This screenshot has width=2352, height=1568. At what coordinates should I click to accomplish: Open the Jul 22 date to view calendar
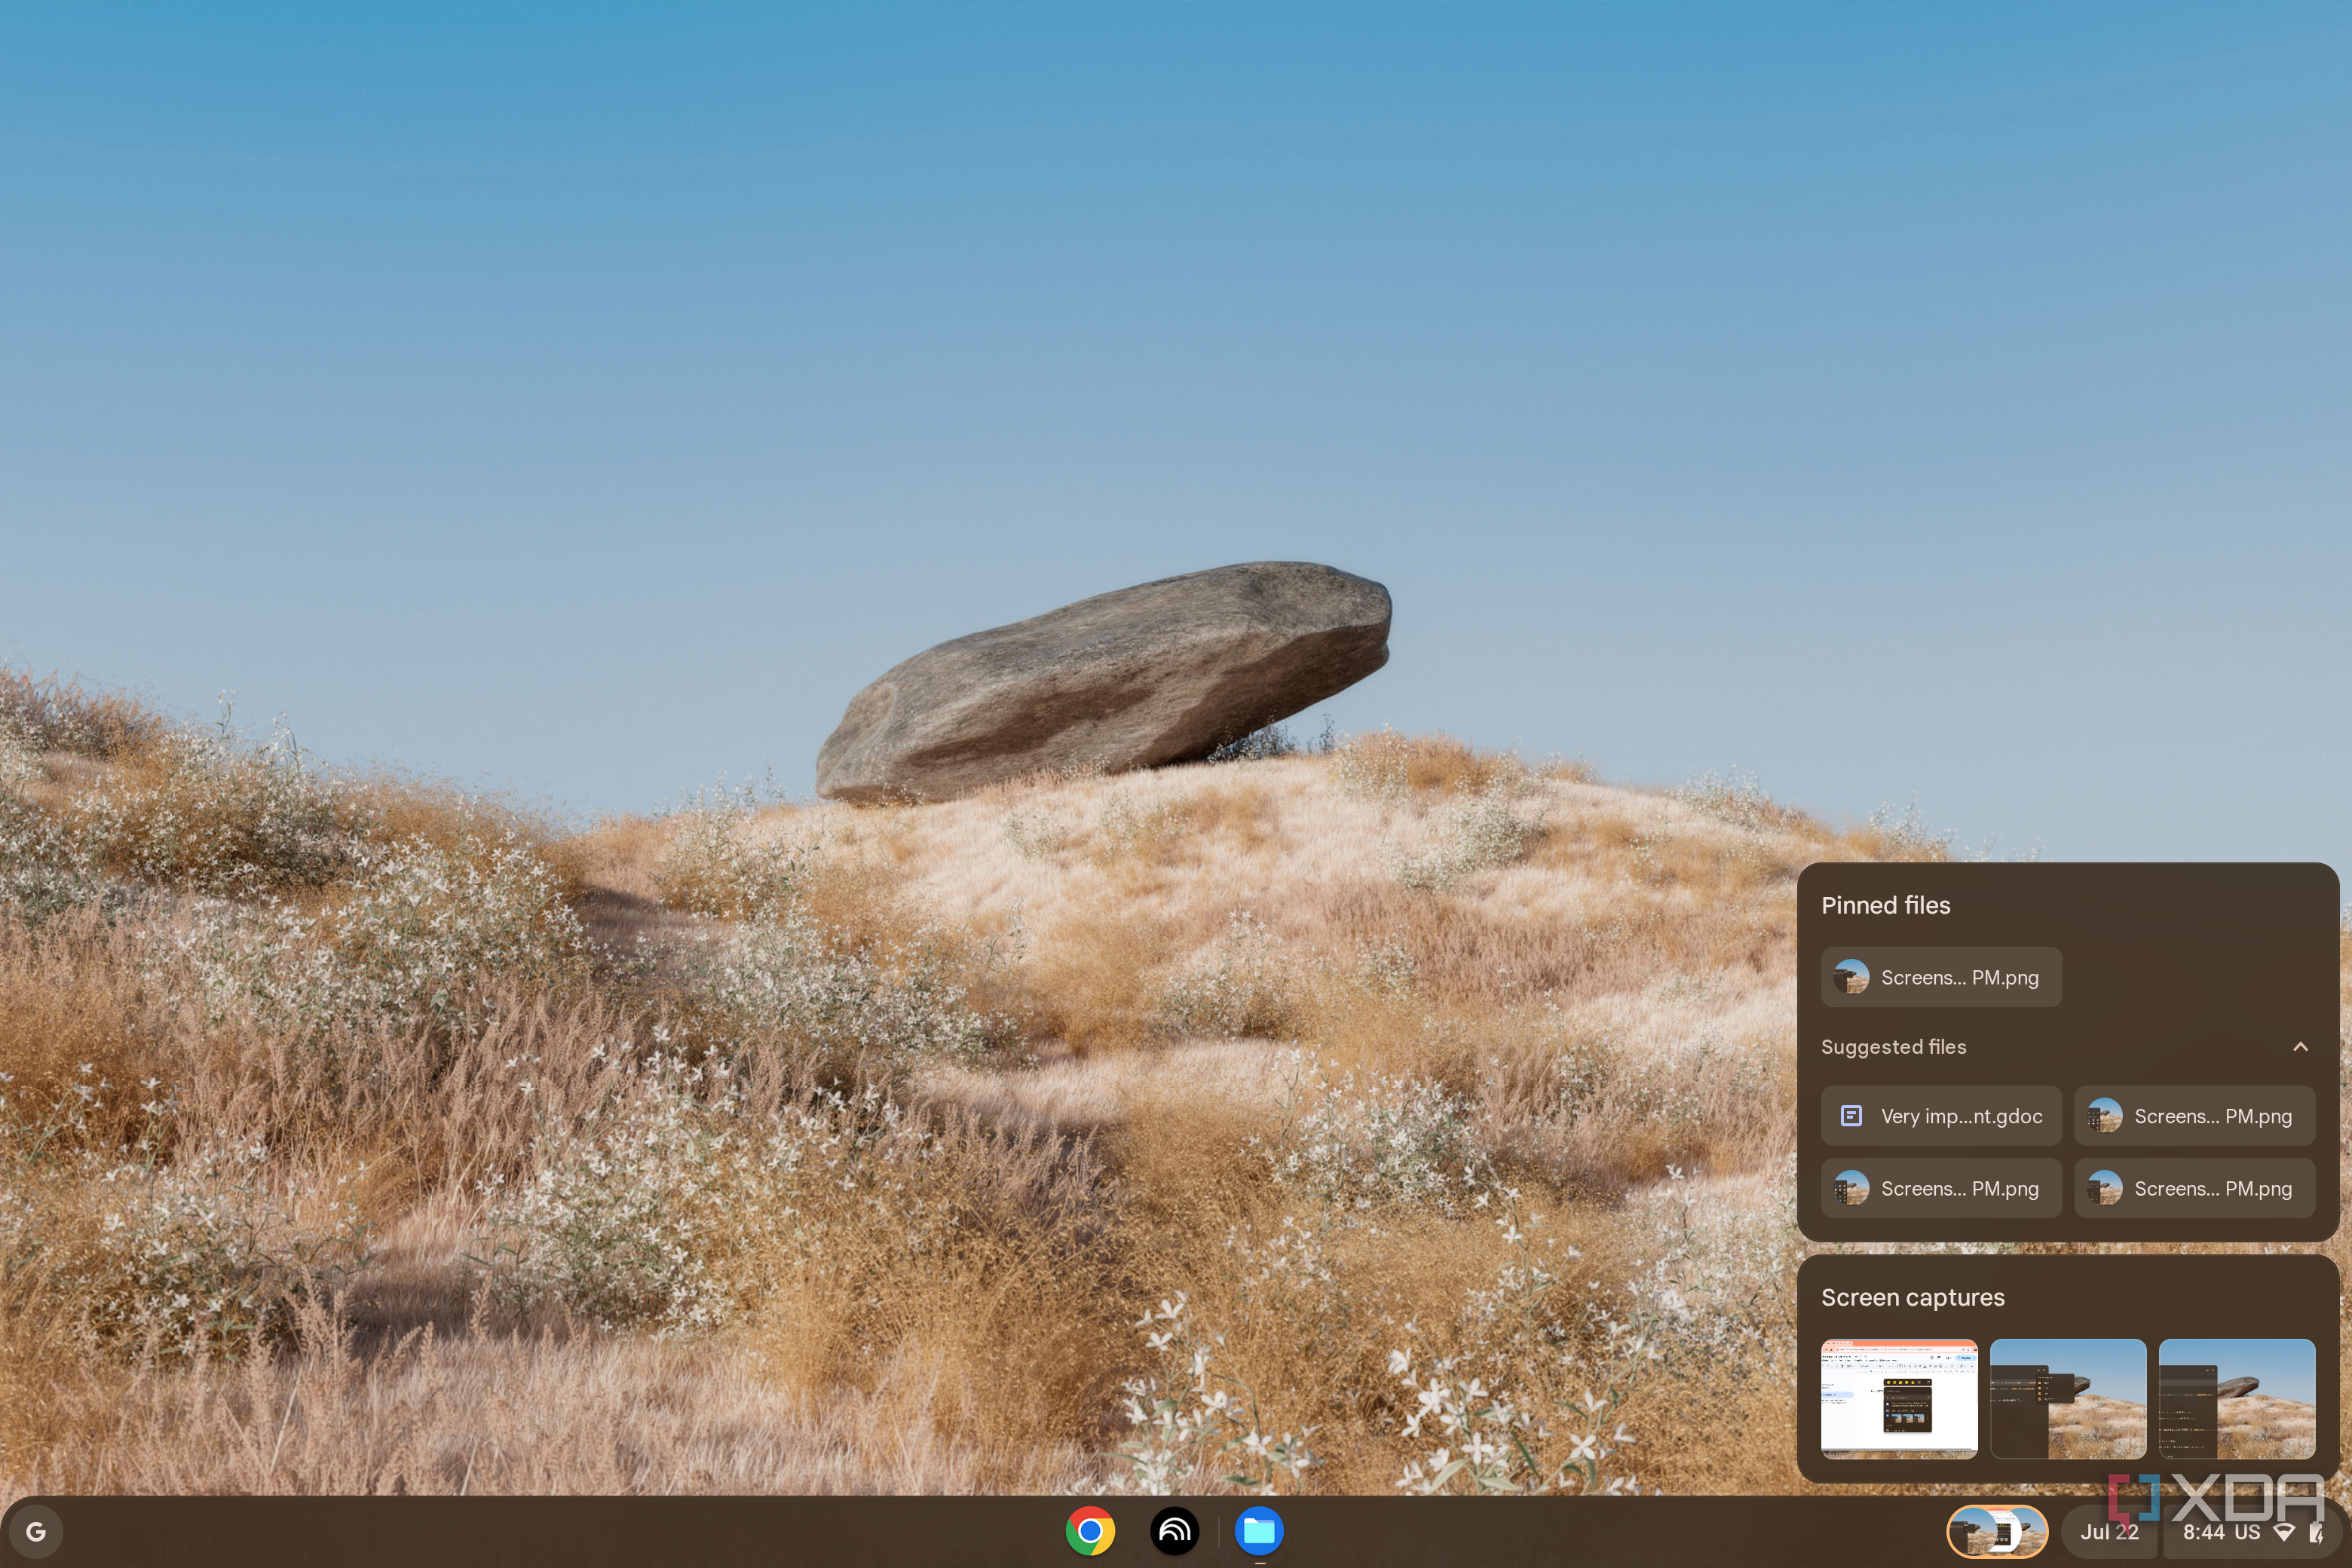2112,1531
